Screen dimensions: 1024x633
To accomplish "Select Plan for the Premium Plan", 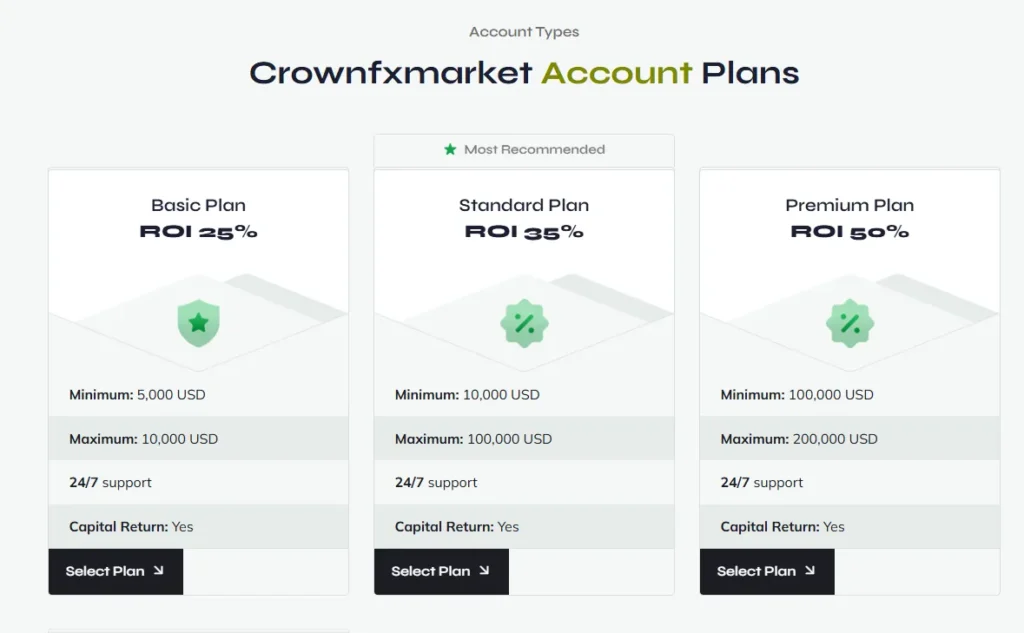I will tap(766, 571).
